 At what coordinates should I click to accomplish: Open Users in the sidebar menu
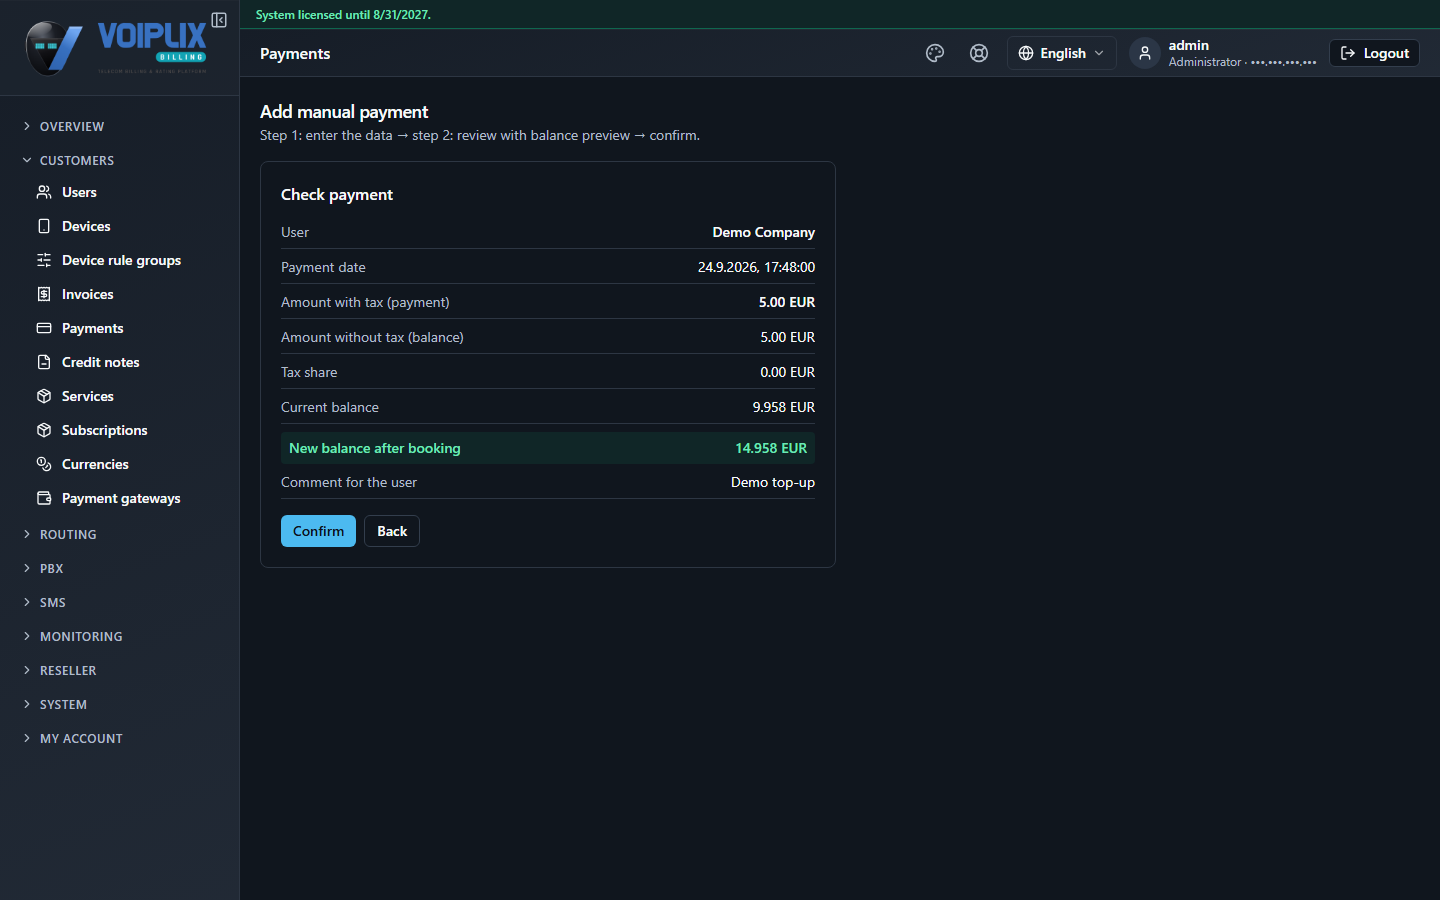point(79,192)
